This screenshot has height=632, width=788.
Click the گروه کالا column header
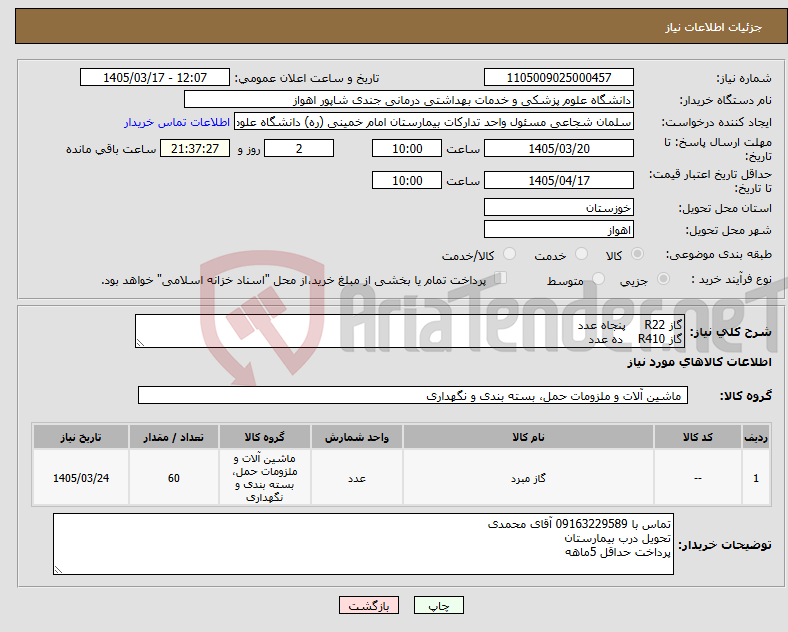[265, 437]
